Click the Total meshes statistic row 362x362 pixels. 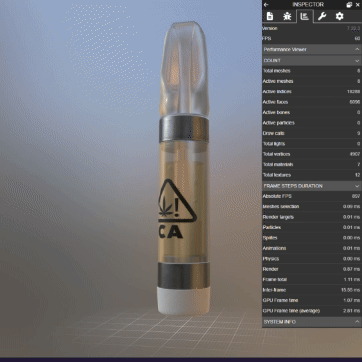click(x=312, y=71)
